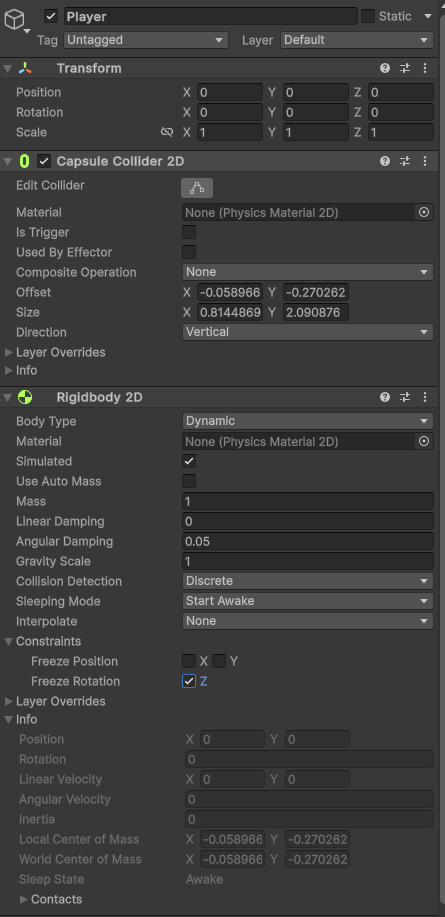Open Rigidbody 2D more options menu

coord(425,397)
